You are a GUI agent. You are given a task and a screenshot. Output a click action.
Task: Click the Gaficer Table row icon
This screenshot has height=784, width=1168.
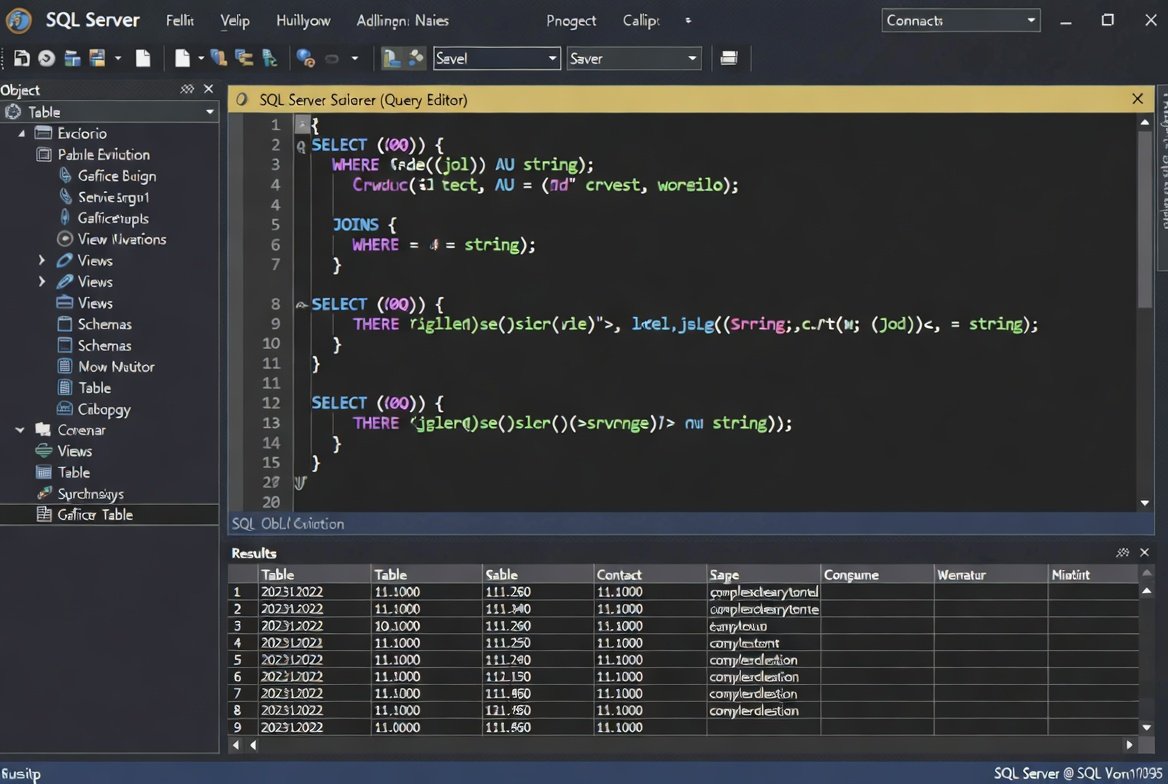(44, 514)
